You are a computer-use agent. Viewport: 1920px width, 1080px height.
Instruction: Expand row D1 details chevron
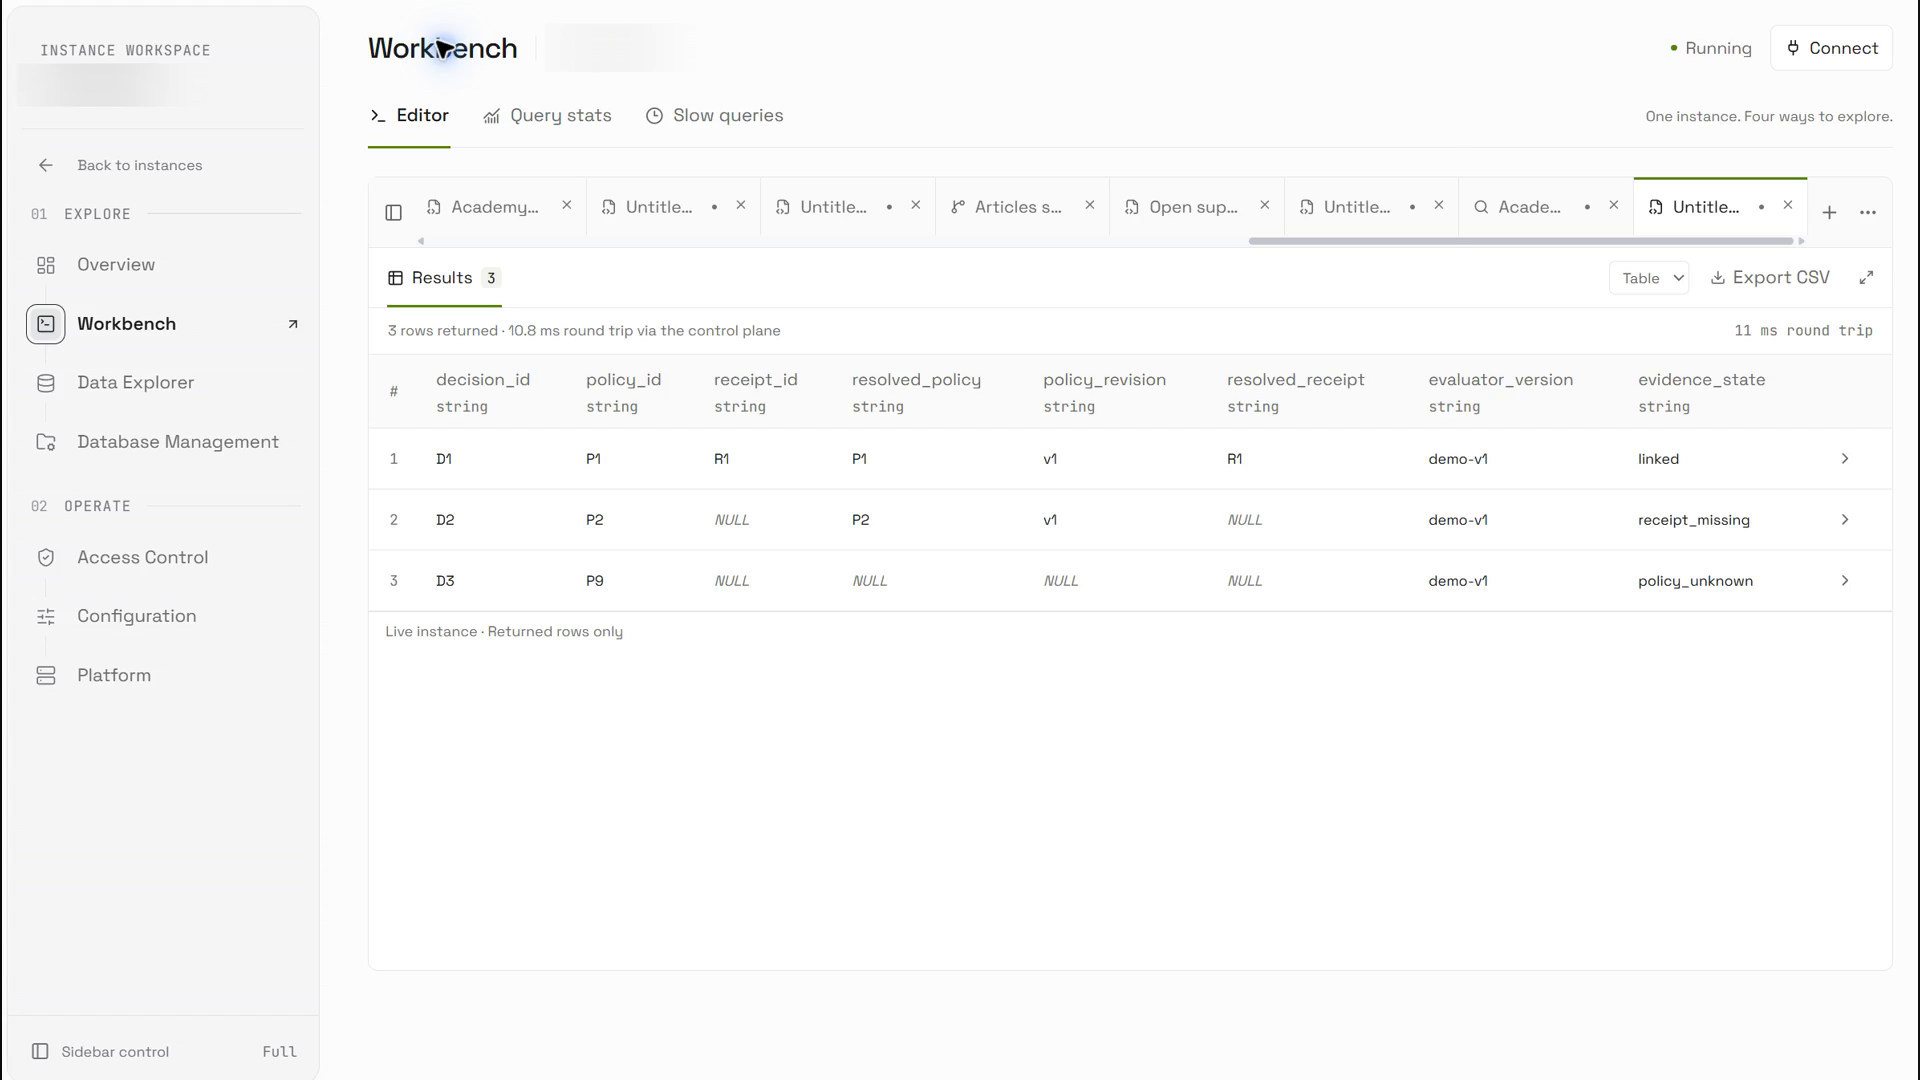click(x=1845, y=459)
